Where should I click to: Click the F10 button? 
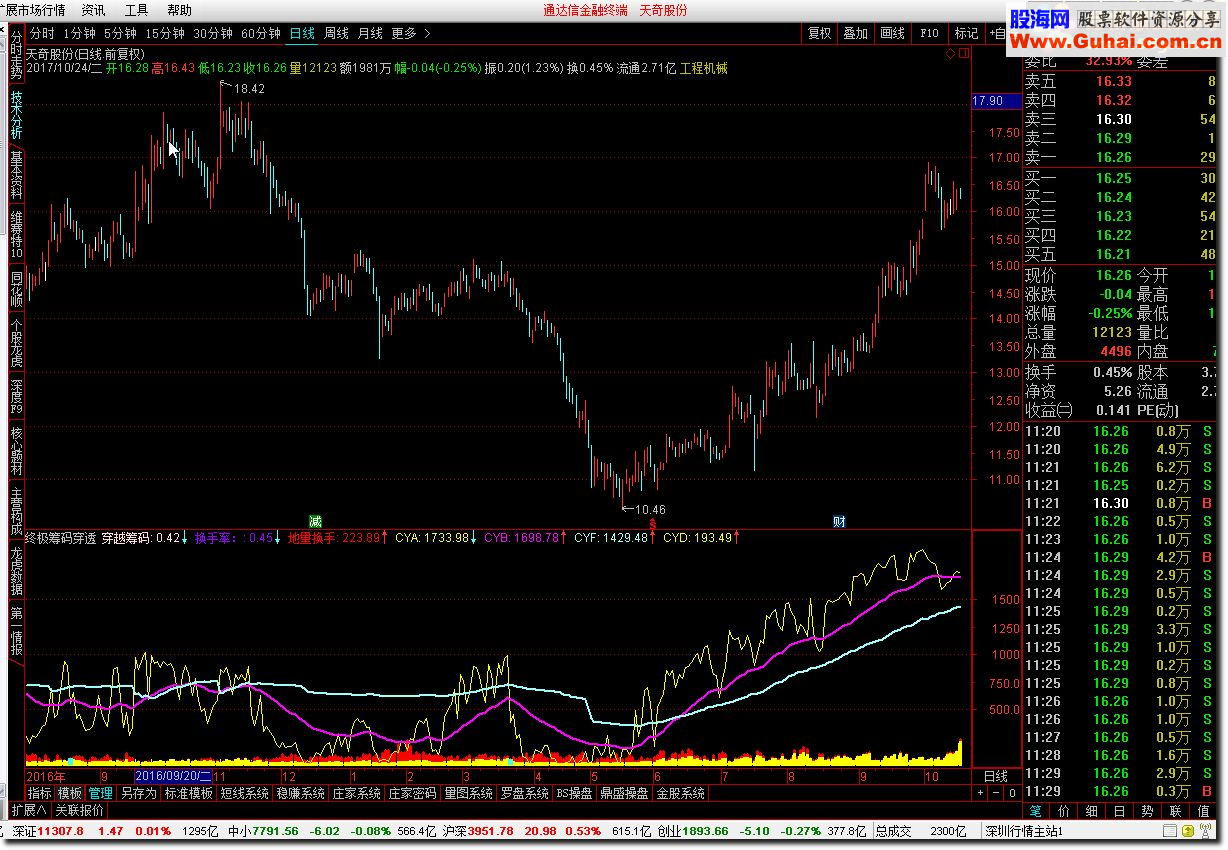929,33
